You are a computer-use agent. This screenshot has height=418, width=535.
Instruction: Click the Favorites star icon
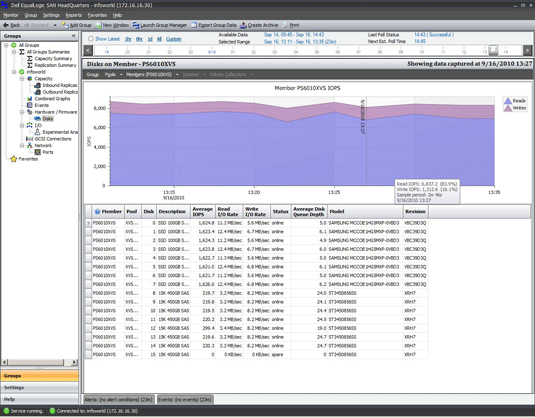pyautogui.click(x=14, y=159)
